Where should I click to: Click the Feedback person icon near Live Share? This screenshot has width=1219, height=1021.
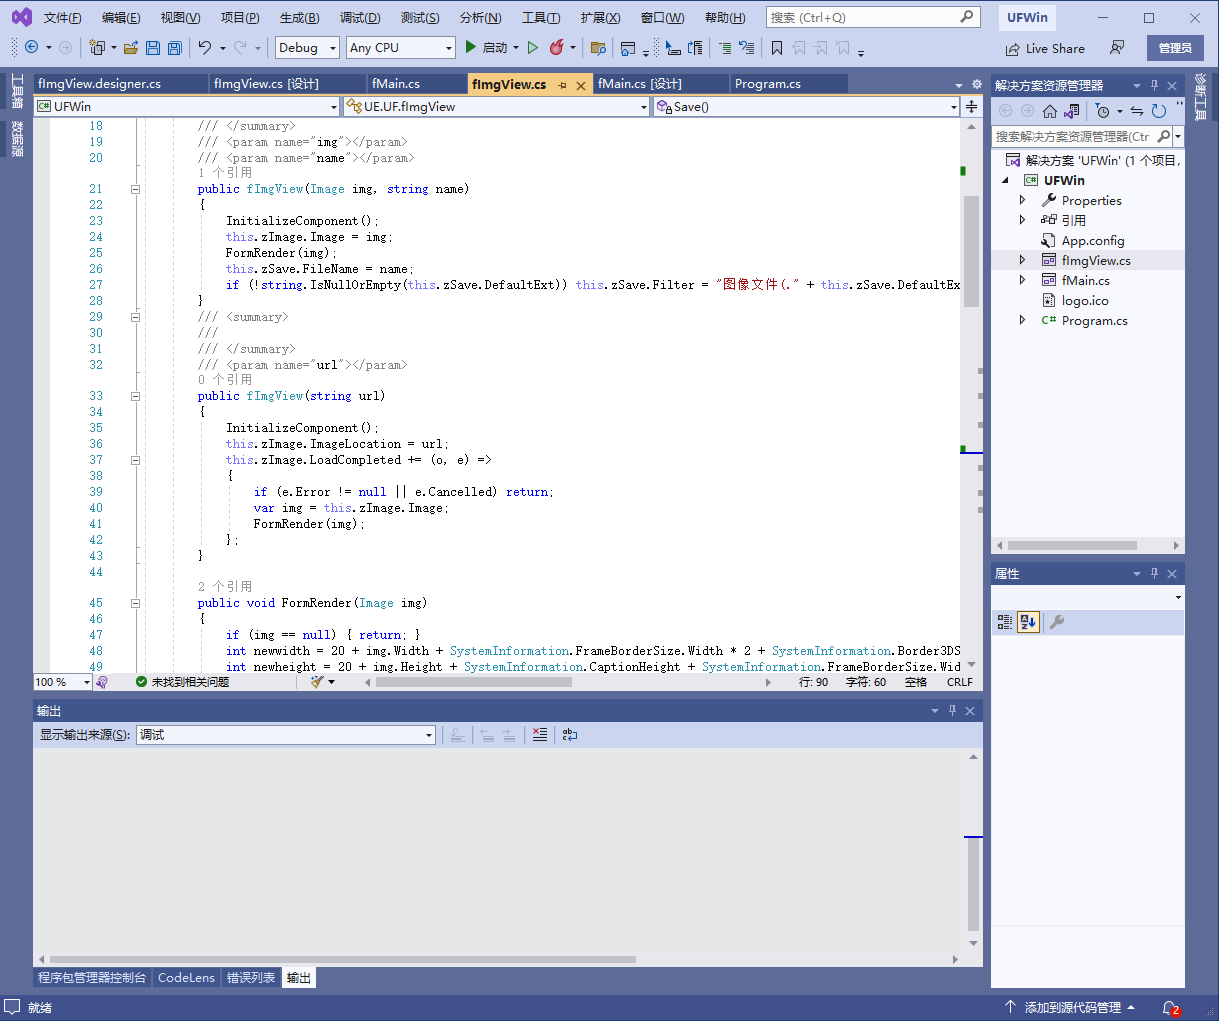click(x=1117, y=47)
